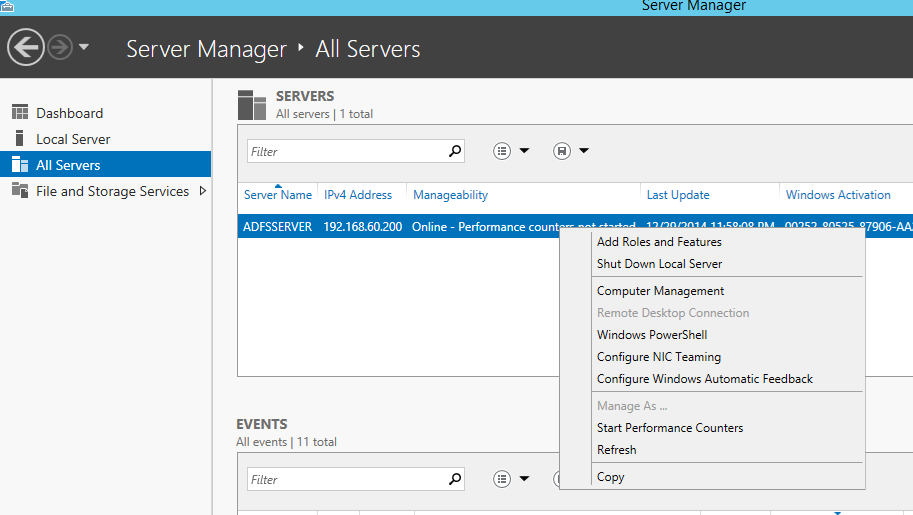Open the Dashboard page

tap(69, 113)
